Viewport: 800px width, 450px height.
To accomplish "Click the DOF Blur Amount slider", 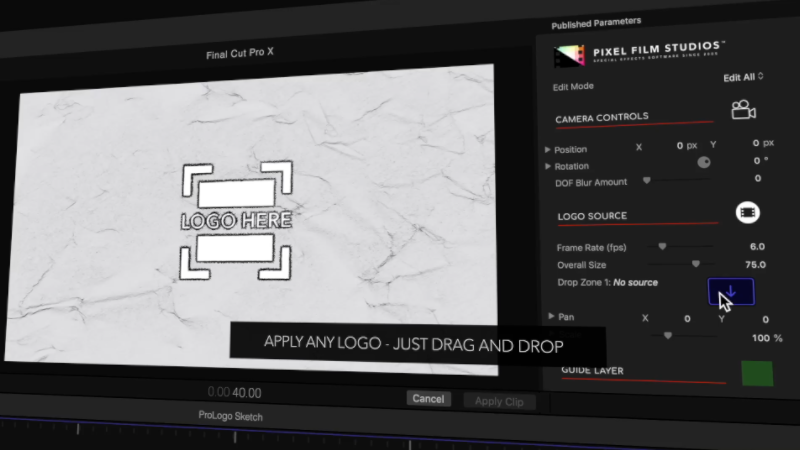I will (677, 180).
